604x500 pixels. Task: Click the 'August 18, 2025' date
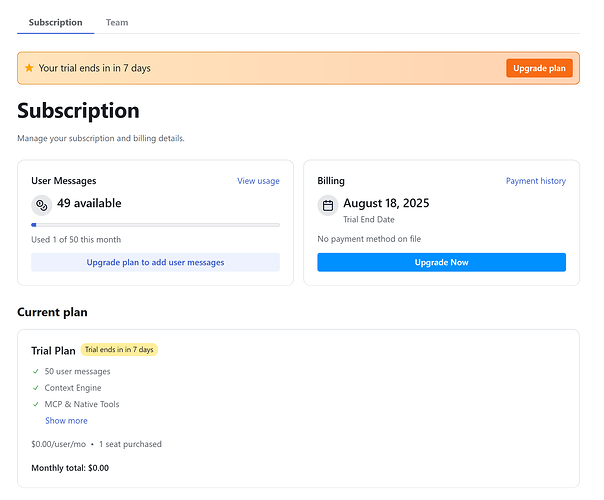point(386,203)
